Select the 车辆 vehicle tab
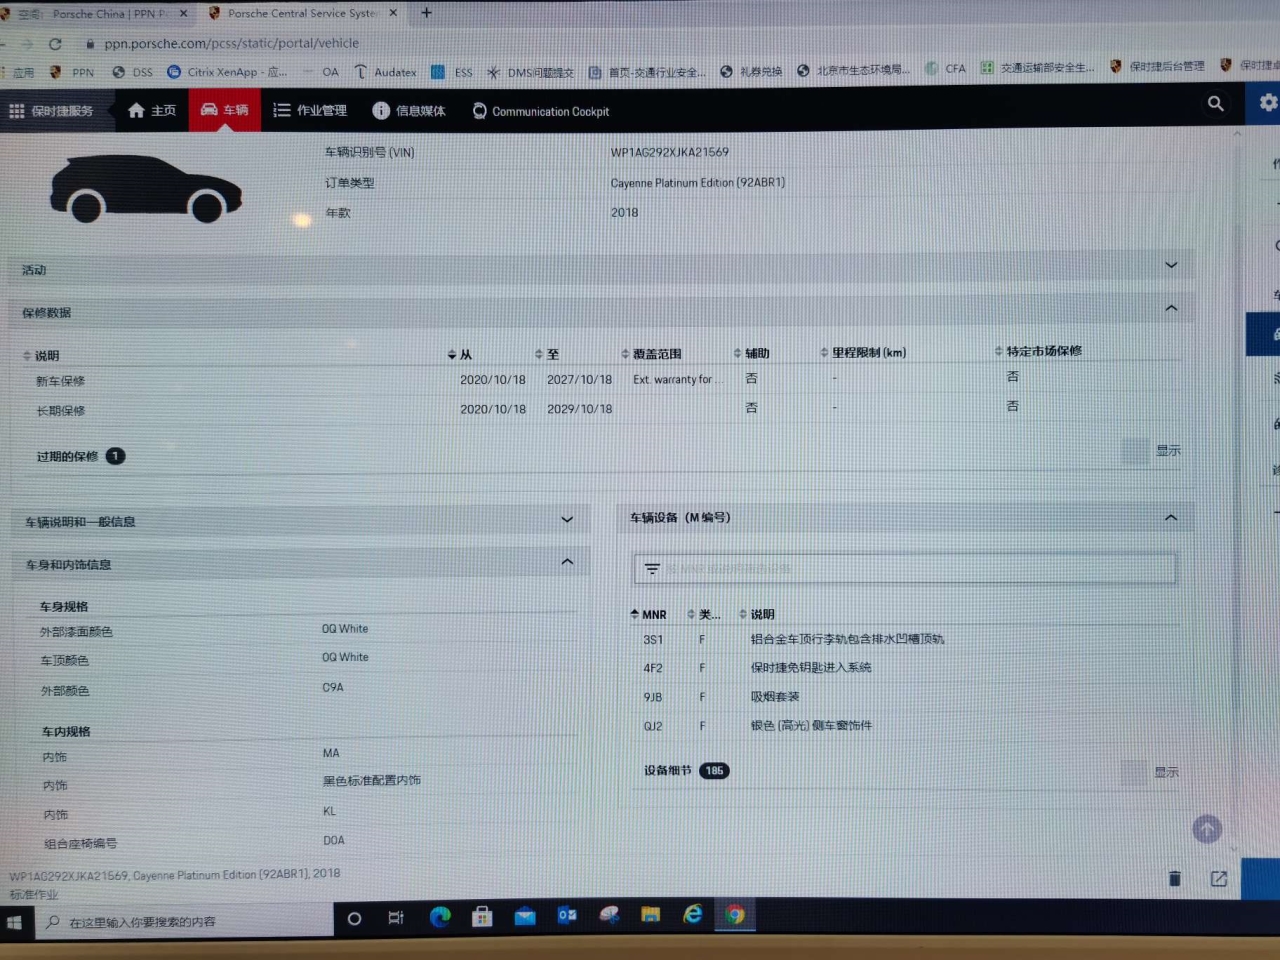The image size is (1280, 960). [224, 109]
